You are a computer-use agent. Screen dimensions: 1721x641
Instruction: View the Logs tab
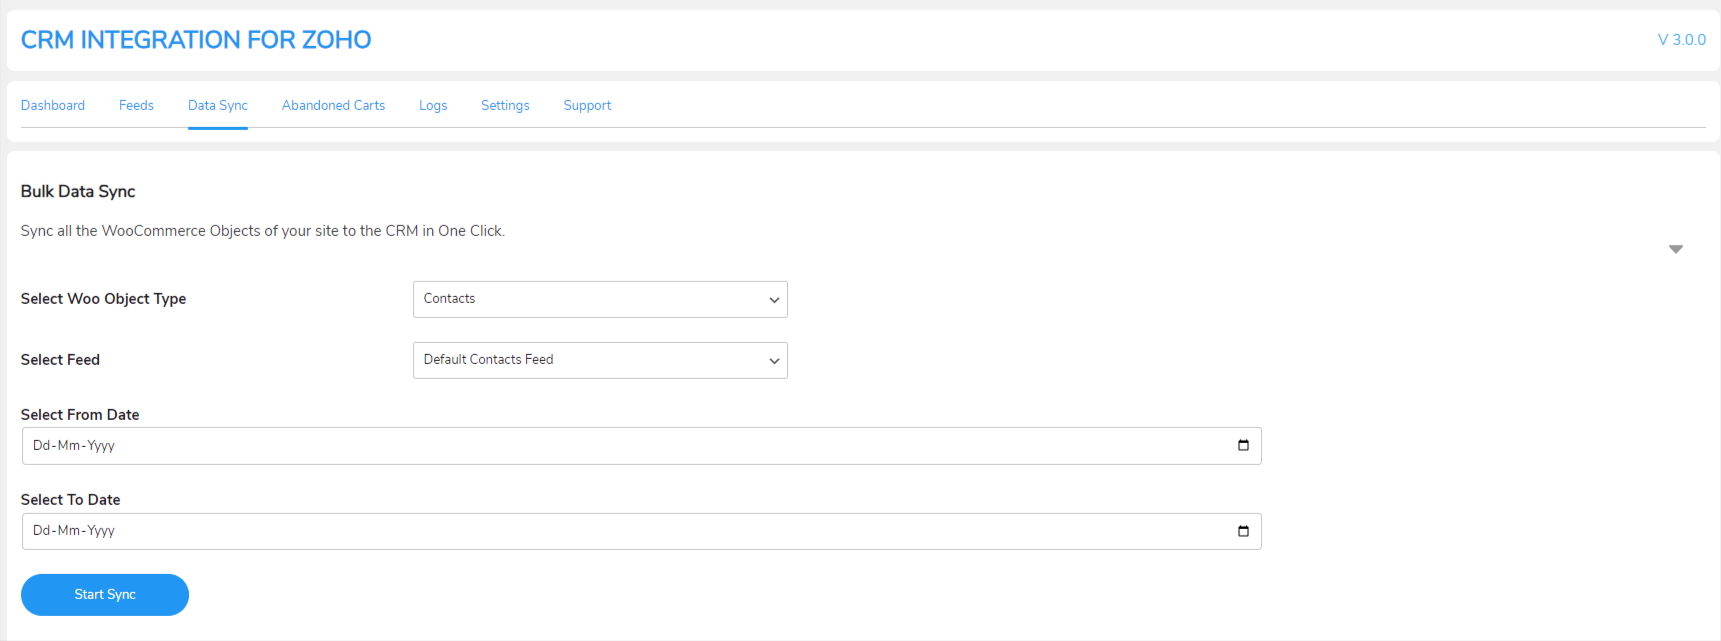tap(433, 105)
